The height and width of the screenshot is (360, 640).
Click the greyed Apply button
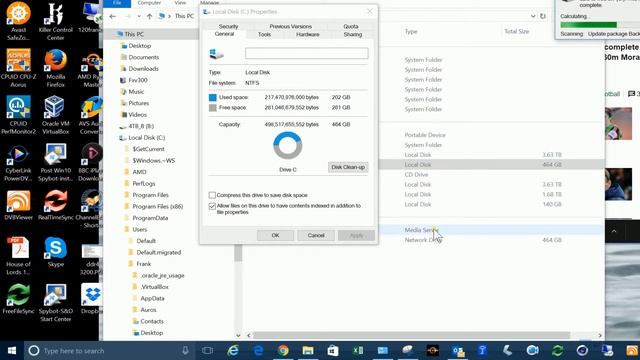[356, 236]
